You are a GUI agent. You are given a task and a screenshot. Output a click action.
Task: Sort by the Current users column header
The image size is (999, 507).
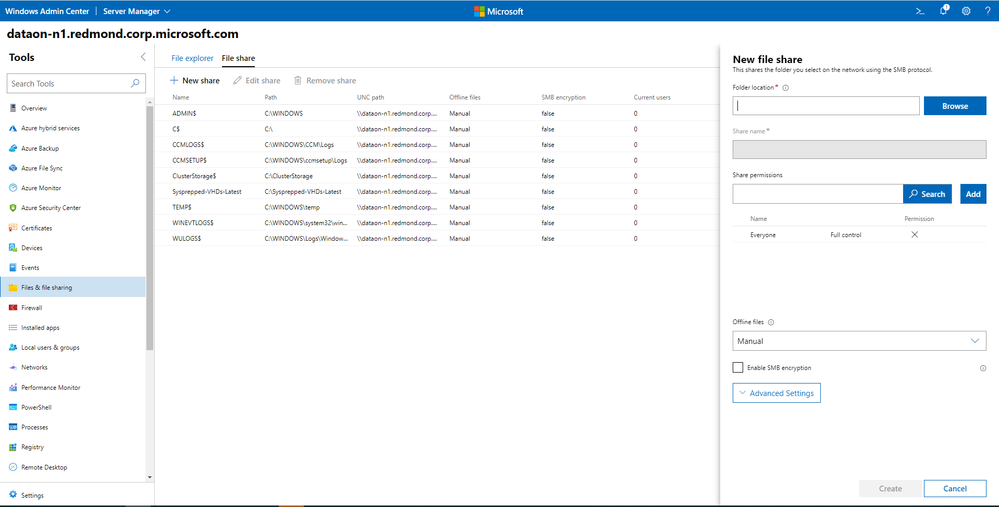(652, 97)
